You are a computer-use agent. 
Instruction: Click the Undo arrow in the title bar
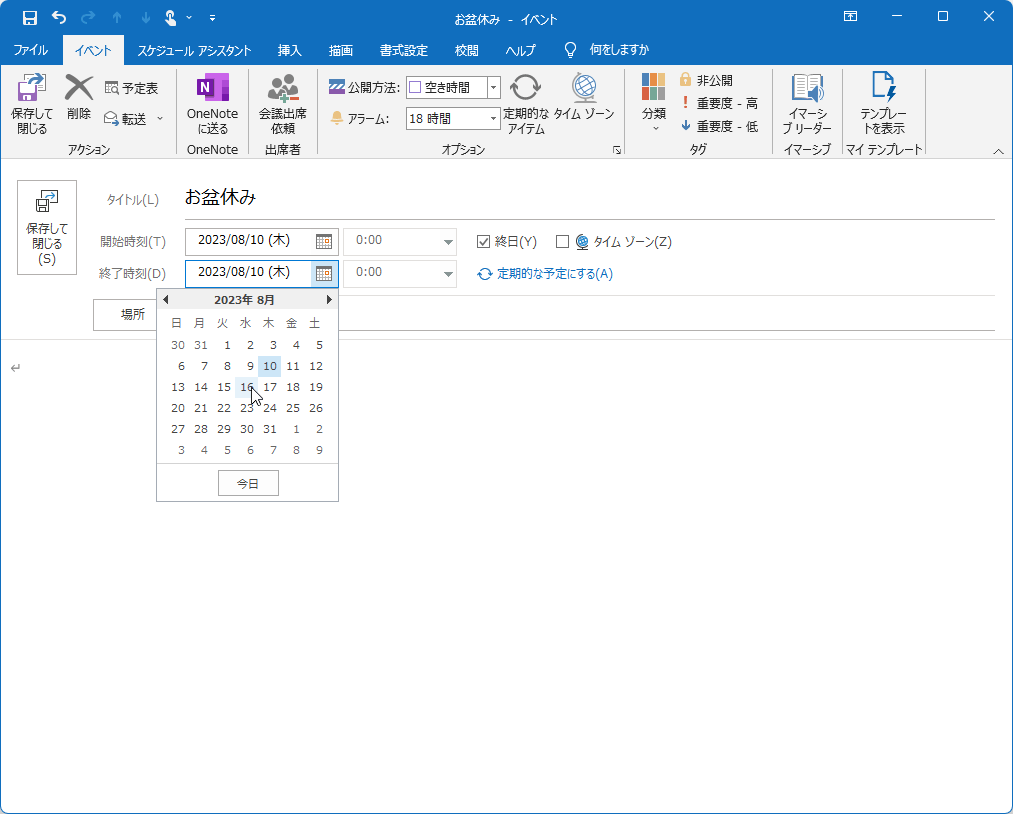click(59, 18)
